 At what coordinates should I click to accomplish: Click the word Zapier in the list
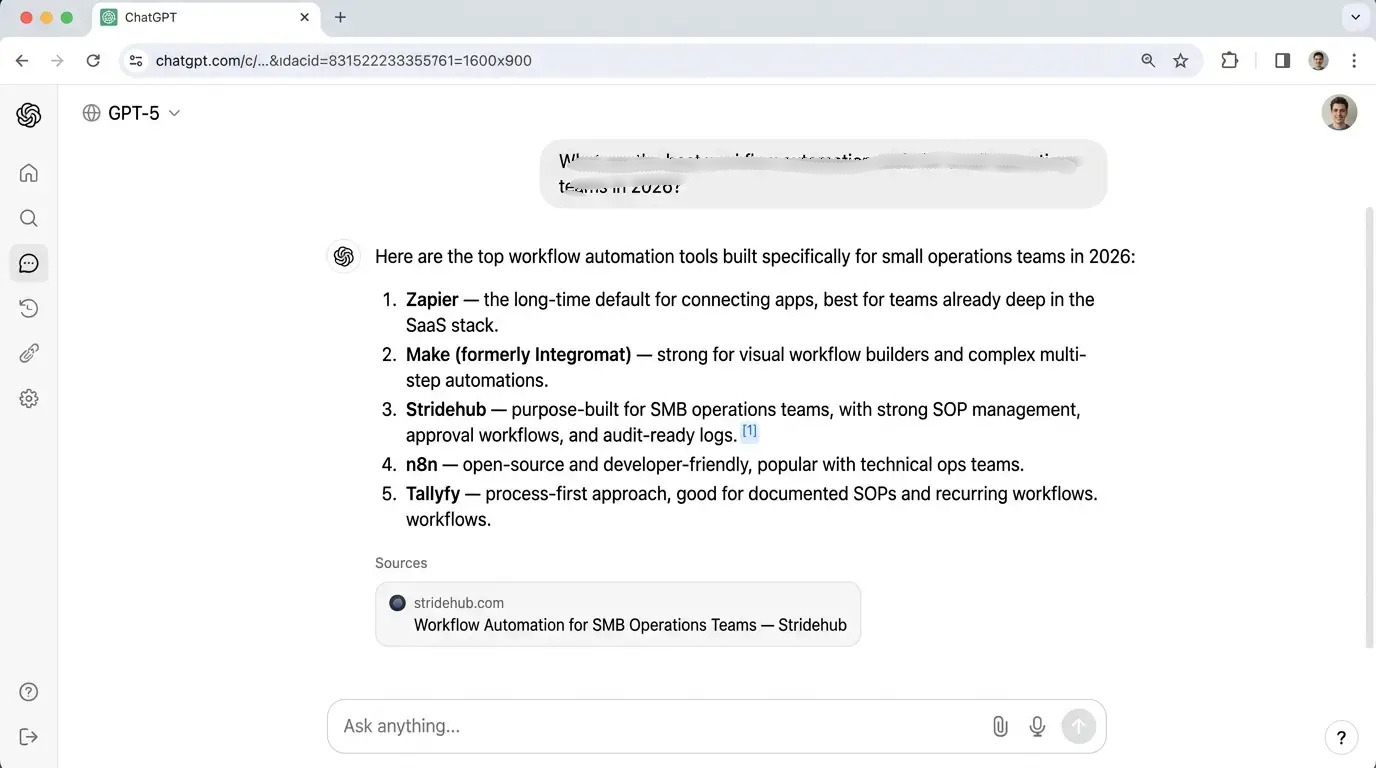(x=432, y=300)
